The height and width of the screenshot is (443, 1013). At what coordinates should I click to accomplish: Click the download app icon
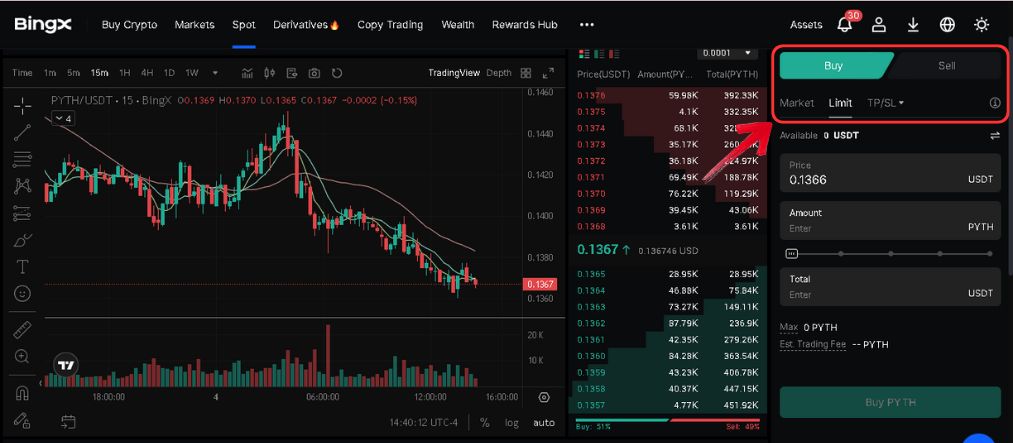(913, 25)
